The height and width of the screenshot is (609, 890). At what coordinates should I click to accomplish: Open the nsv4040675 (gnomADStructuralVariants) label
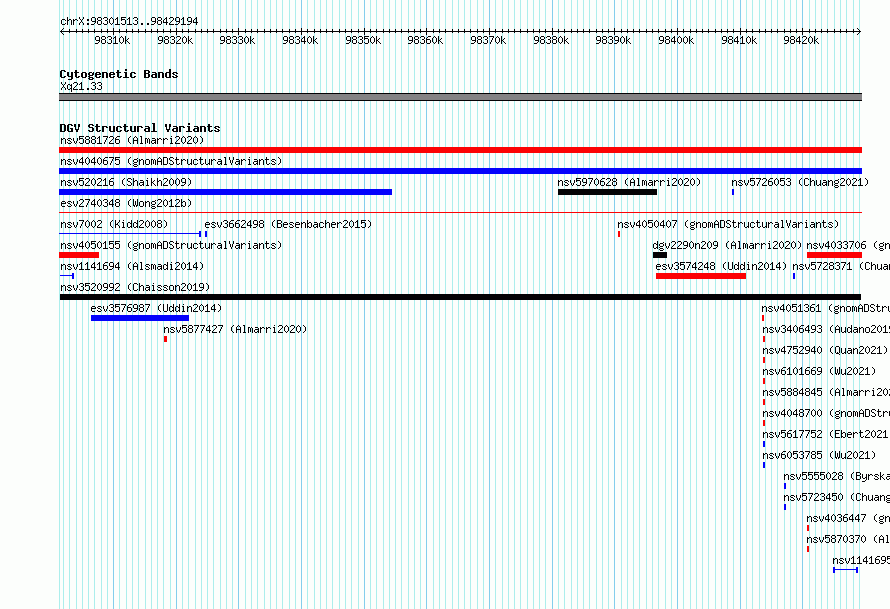(x=171, y=161)
